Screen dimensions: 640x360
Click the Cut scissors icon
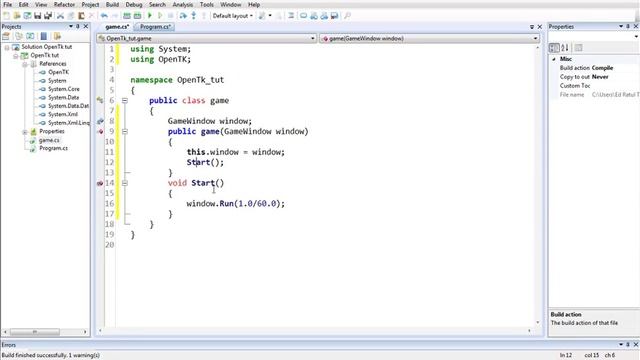[60, 16]
